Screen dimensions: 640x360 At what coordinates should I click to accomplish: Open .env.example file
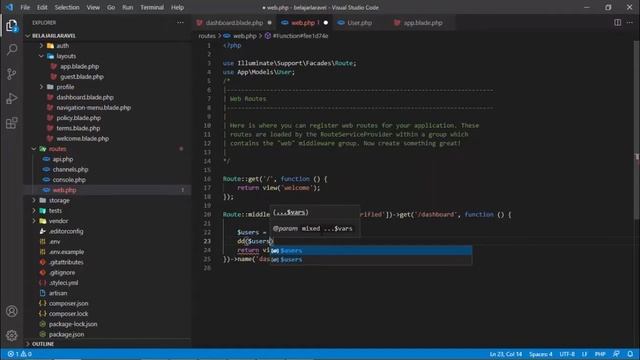66,252
